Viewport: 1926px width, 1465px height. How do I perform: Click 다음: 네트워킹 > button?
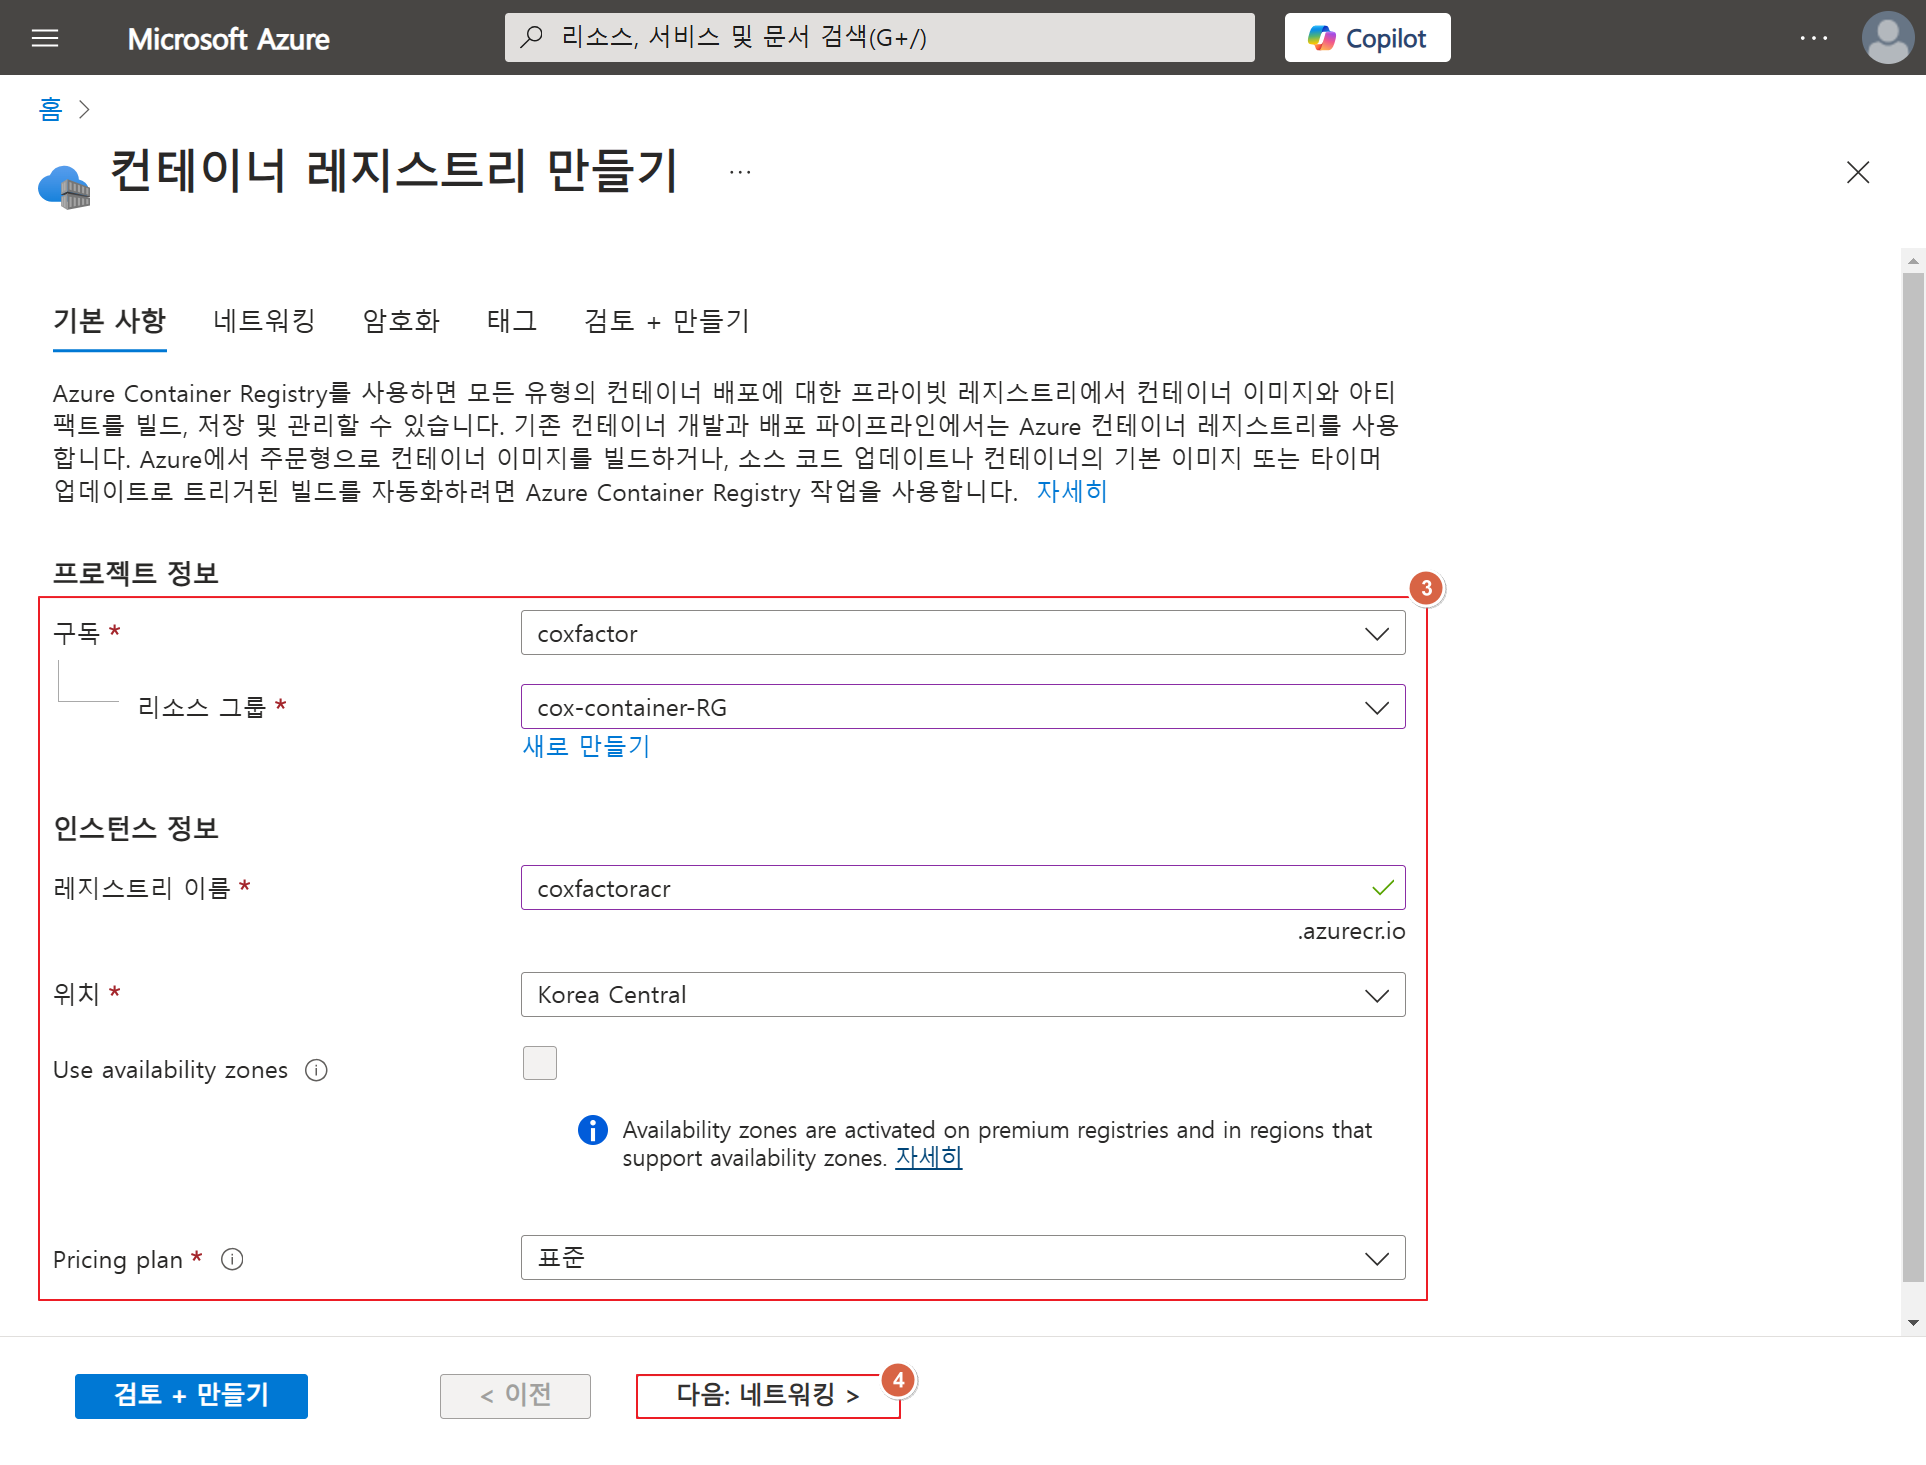click(768, 1396)
